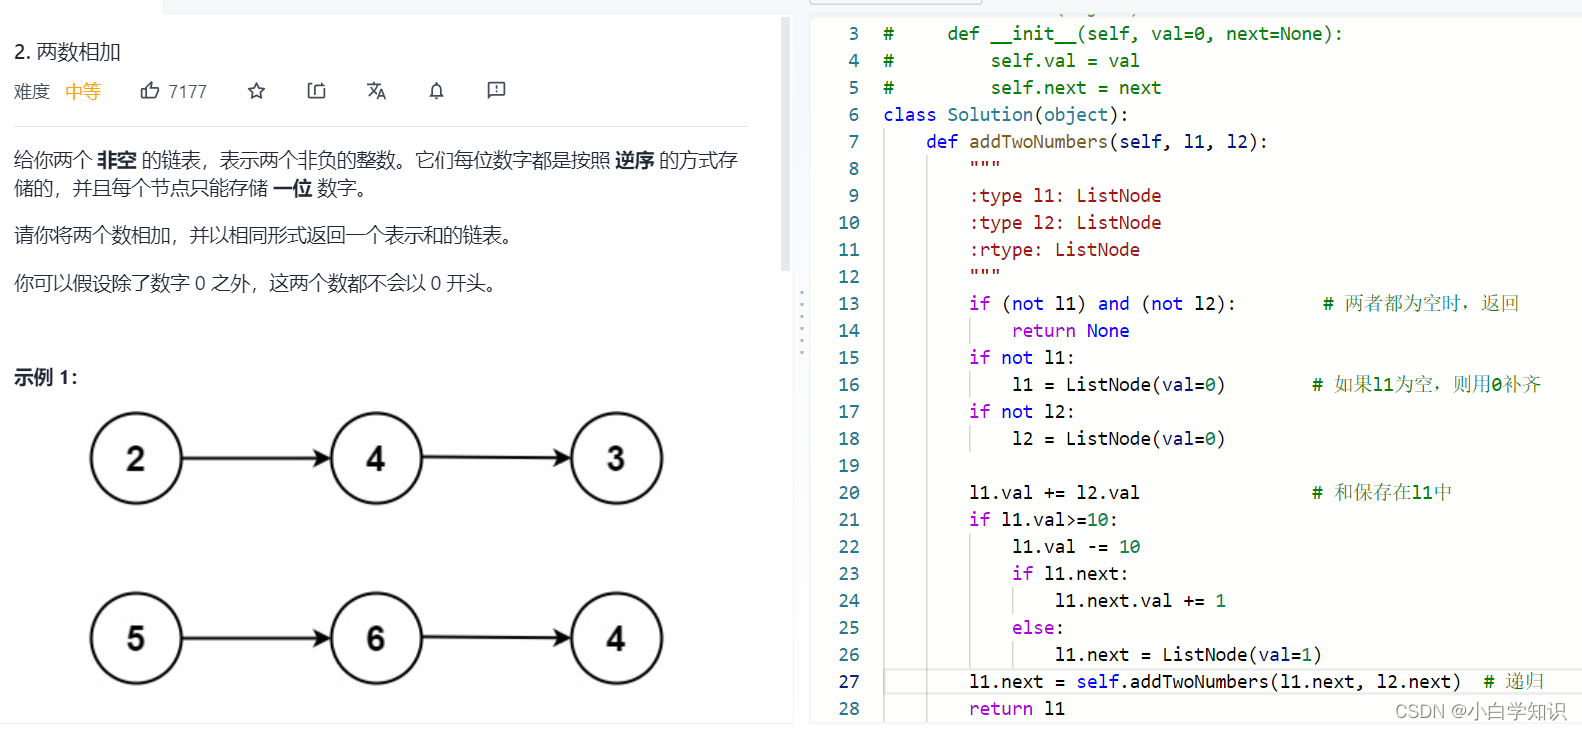Click the comment '# 和保存在l1中'
This screenshot has width=1582, height=730.
pyautogui.click(x=1382, y=493)
